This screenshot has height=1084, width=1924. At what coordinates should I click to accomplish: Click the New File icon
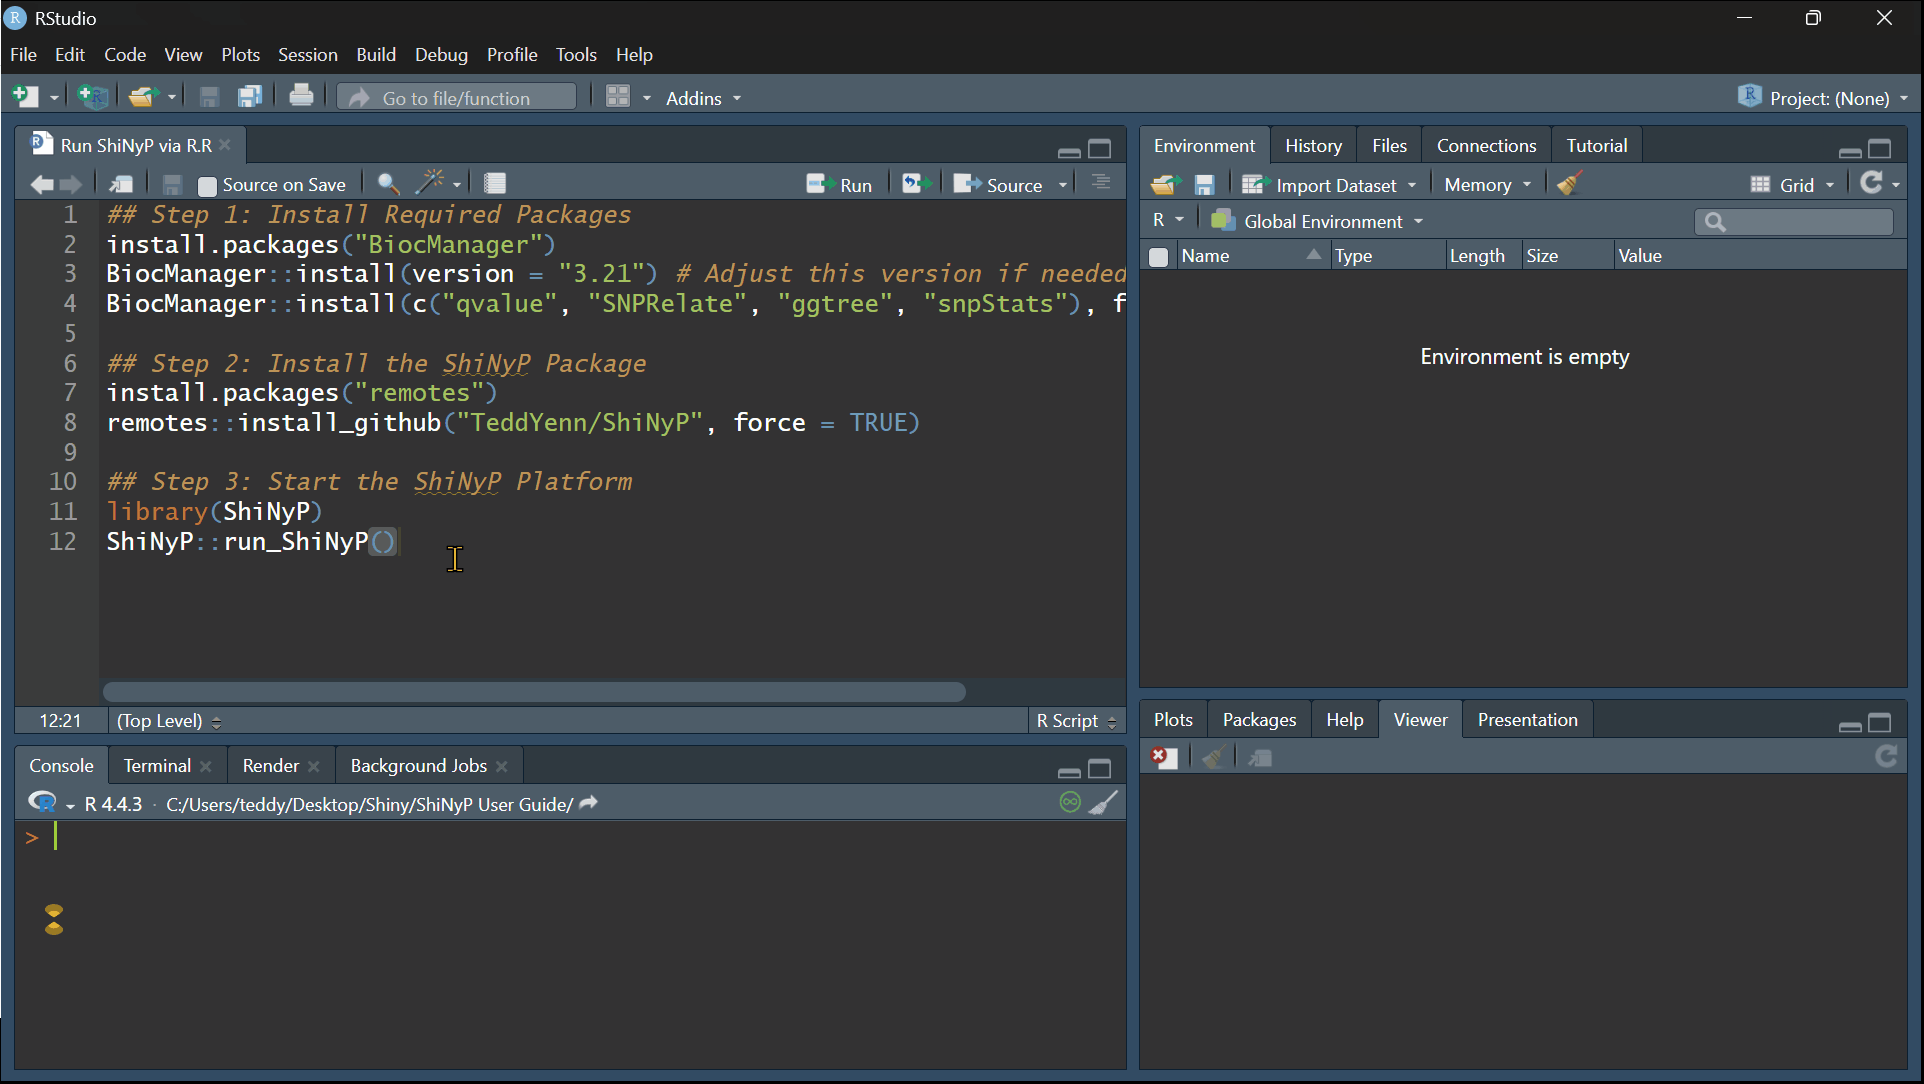[x=26, y=97]
